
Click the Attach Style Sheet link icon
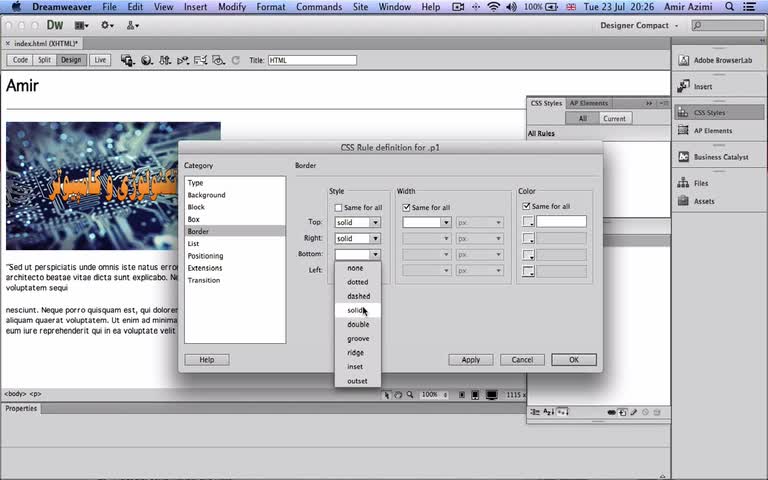tap(611, 412)
